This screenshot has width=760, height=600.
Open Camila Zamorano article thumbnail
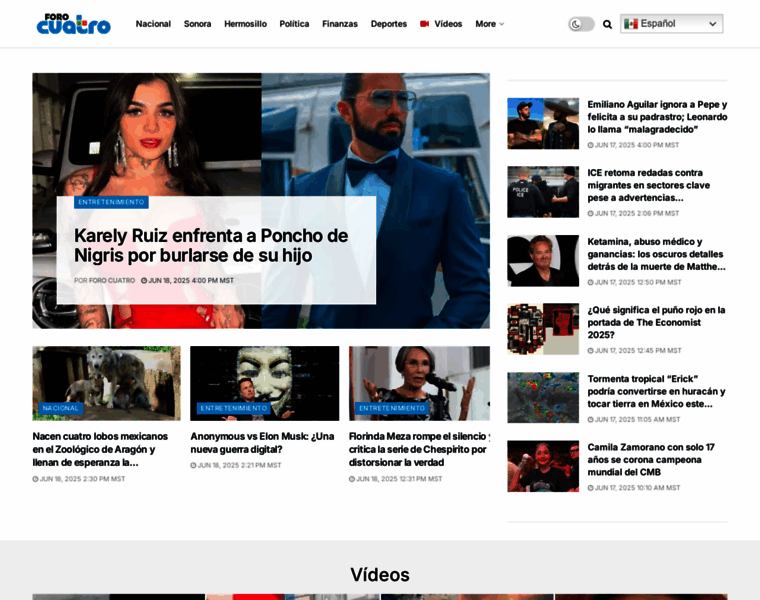click(x=543, y=466)
